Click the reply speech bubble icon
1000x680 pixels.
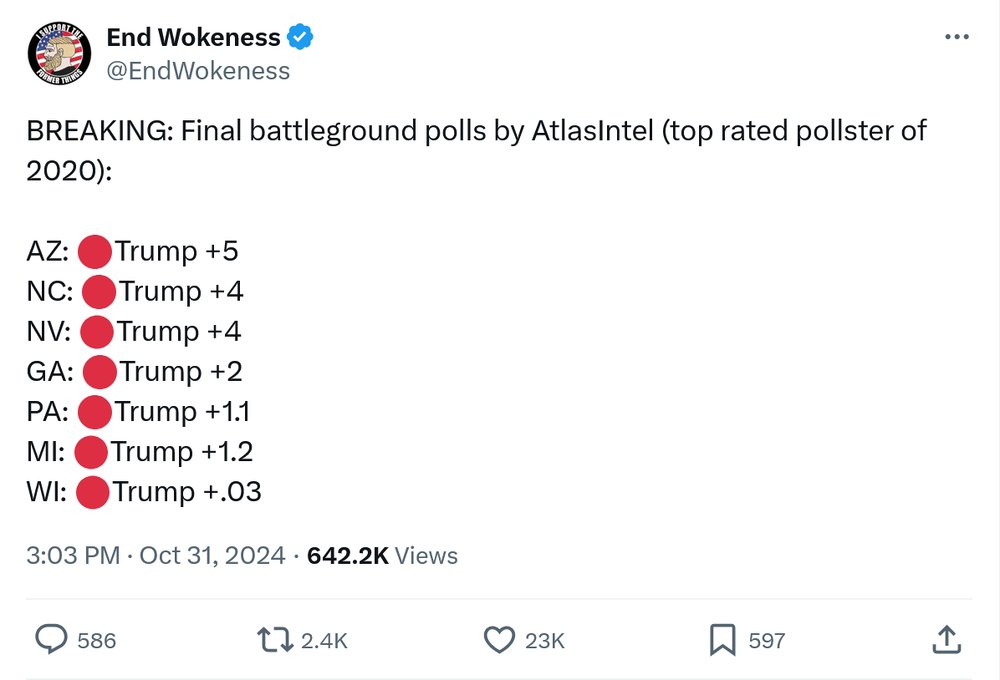click(51, 640)
